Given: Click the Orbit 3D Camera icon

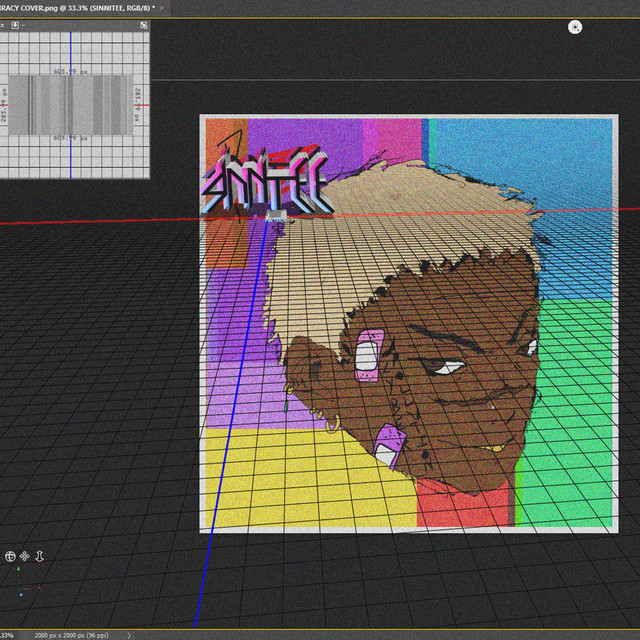Looking at the screenshot, I should pos(9,555).
